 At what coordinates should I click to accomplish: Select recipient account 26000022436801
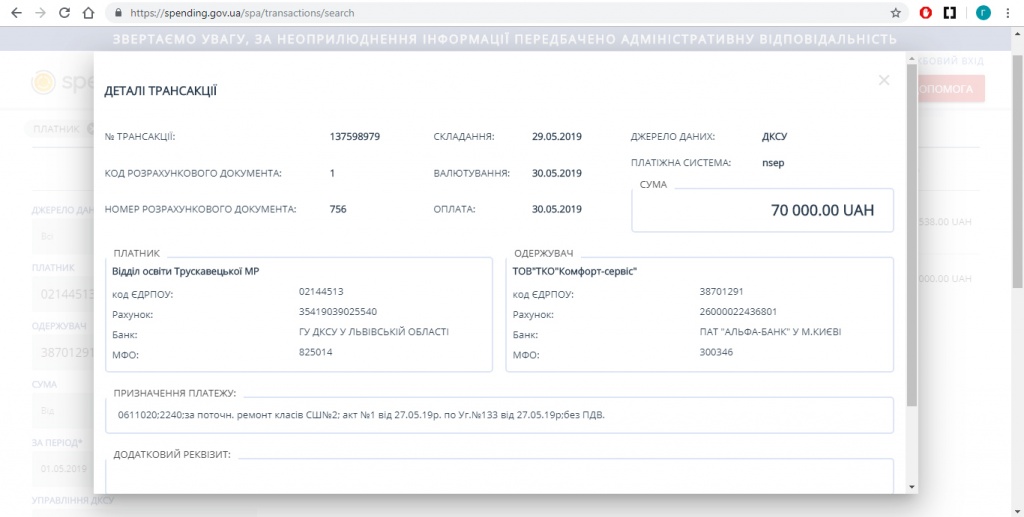coord(738,312)
